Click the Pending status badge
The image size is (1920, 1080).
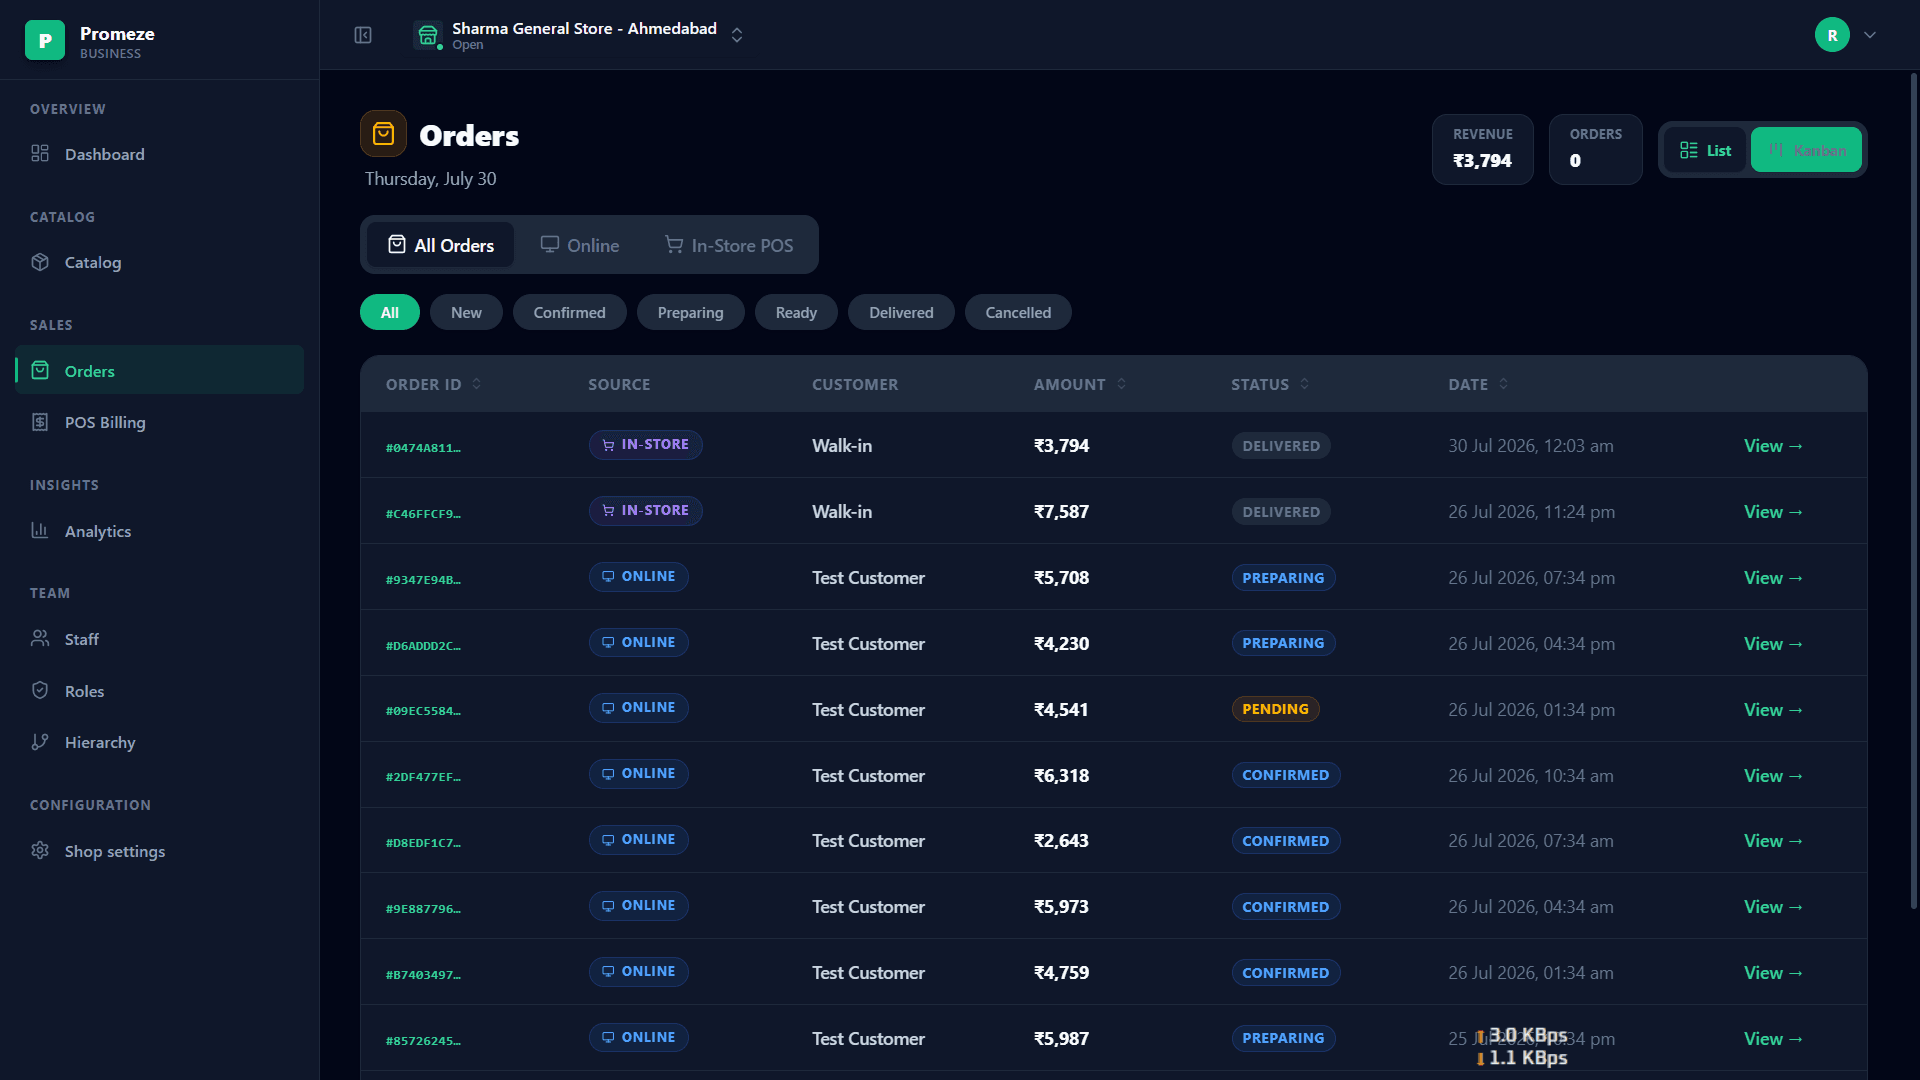tap(1275, 709)
